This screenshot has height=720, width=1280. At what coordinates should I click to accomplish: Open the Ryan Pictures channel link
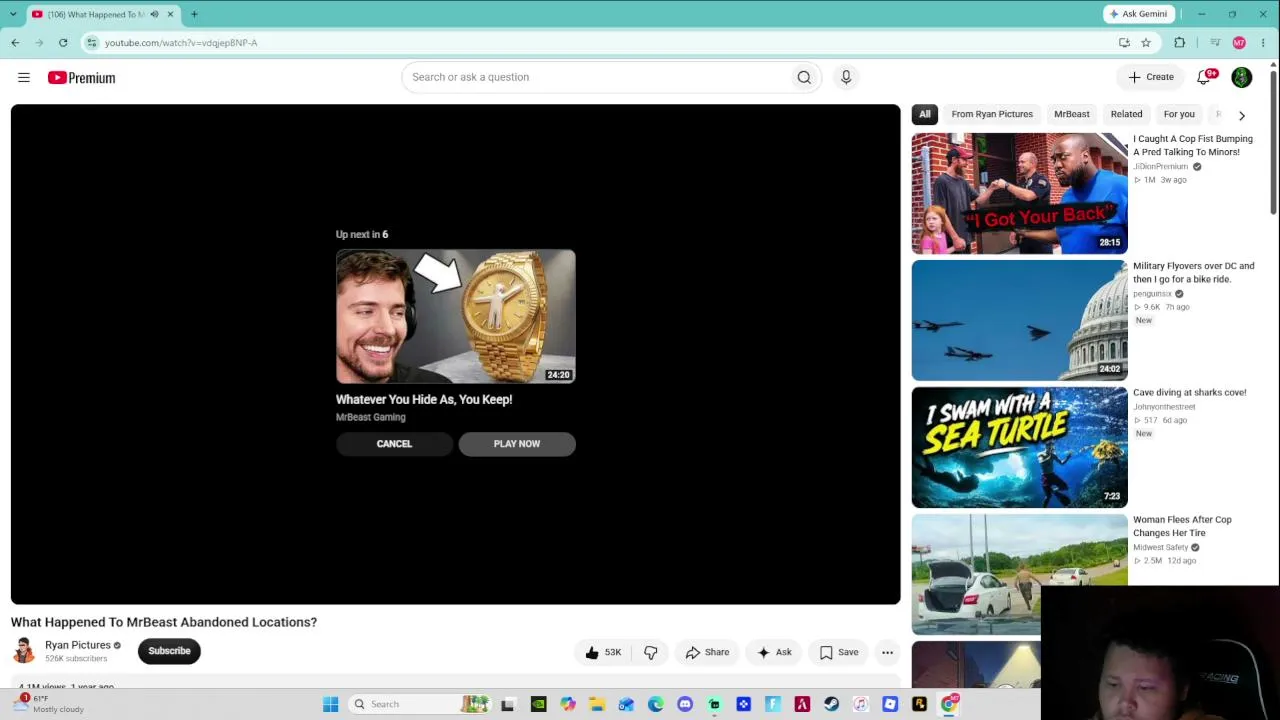[x=78, y=645]
